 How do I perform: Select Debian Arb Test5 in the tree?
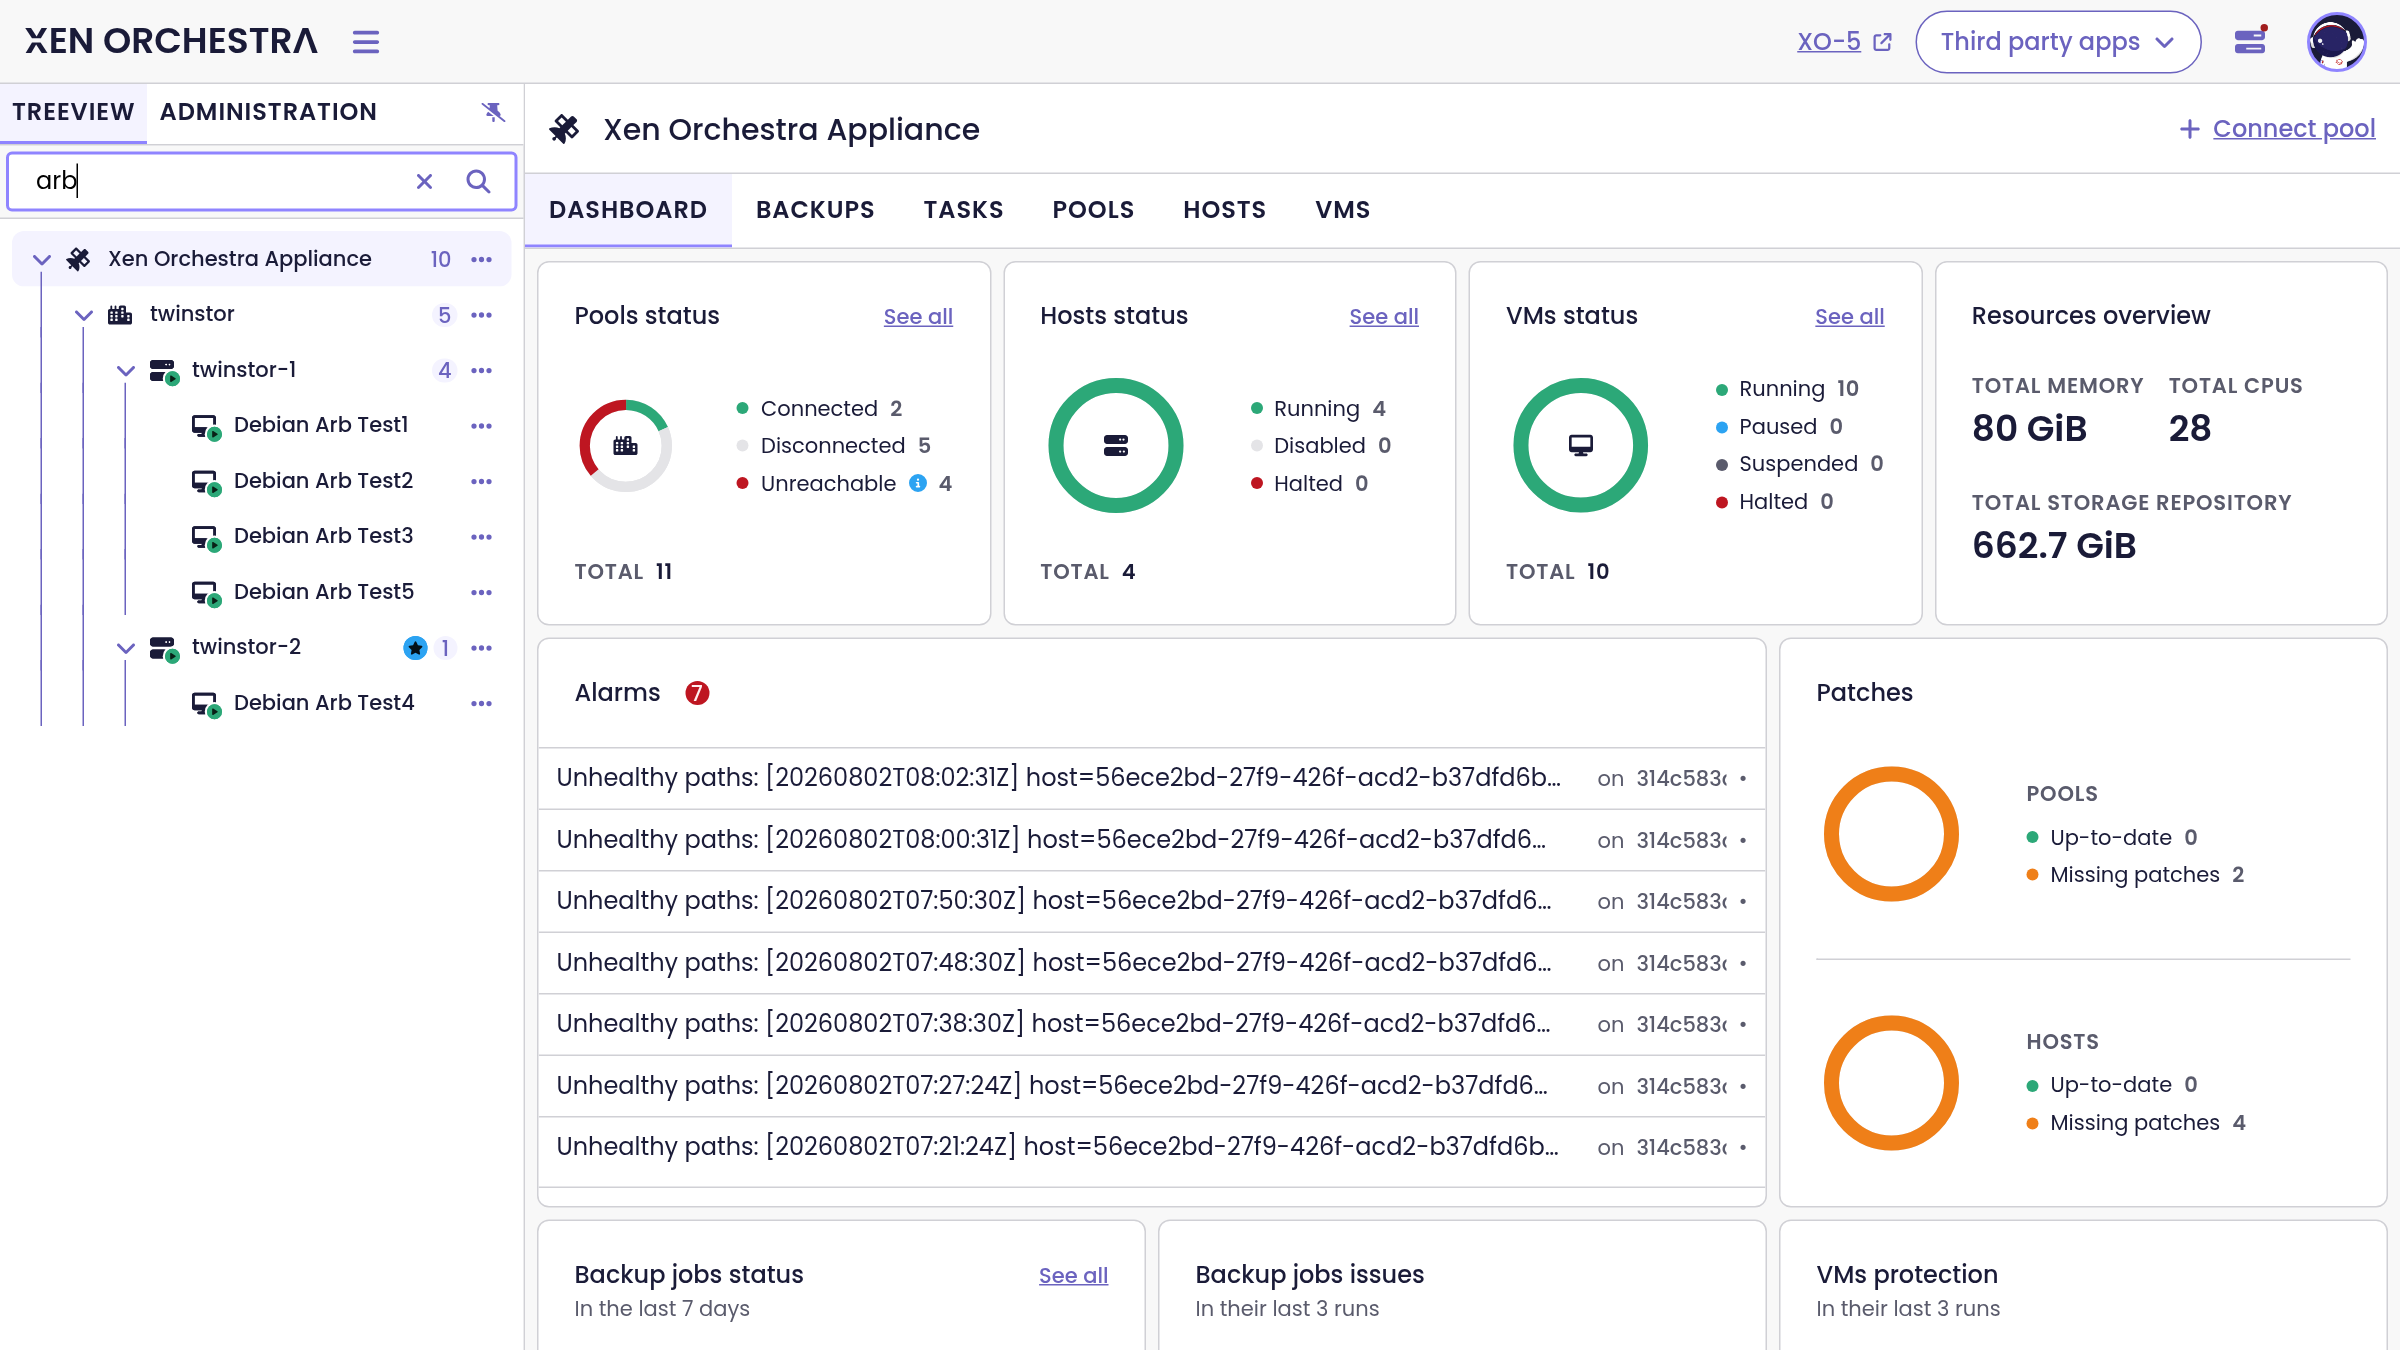[323, 592]
